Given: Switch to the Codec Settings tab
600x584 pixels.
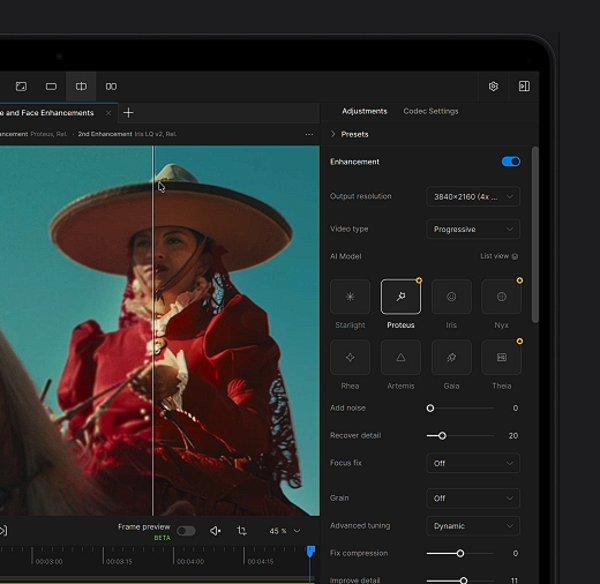Looking at the screenshot, I should (x=430, y=111).
